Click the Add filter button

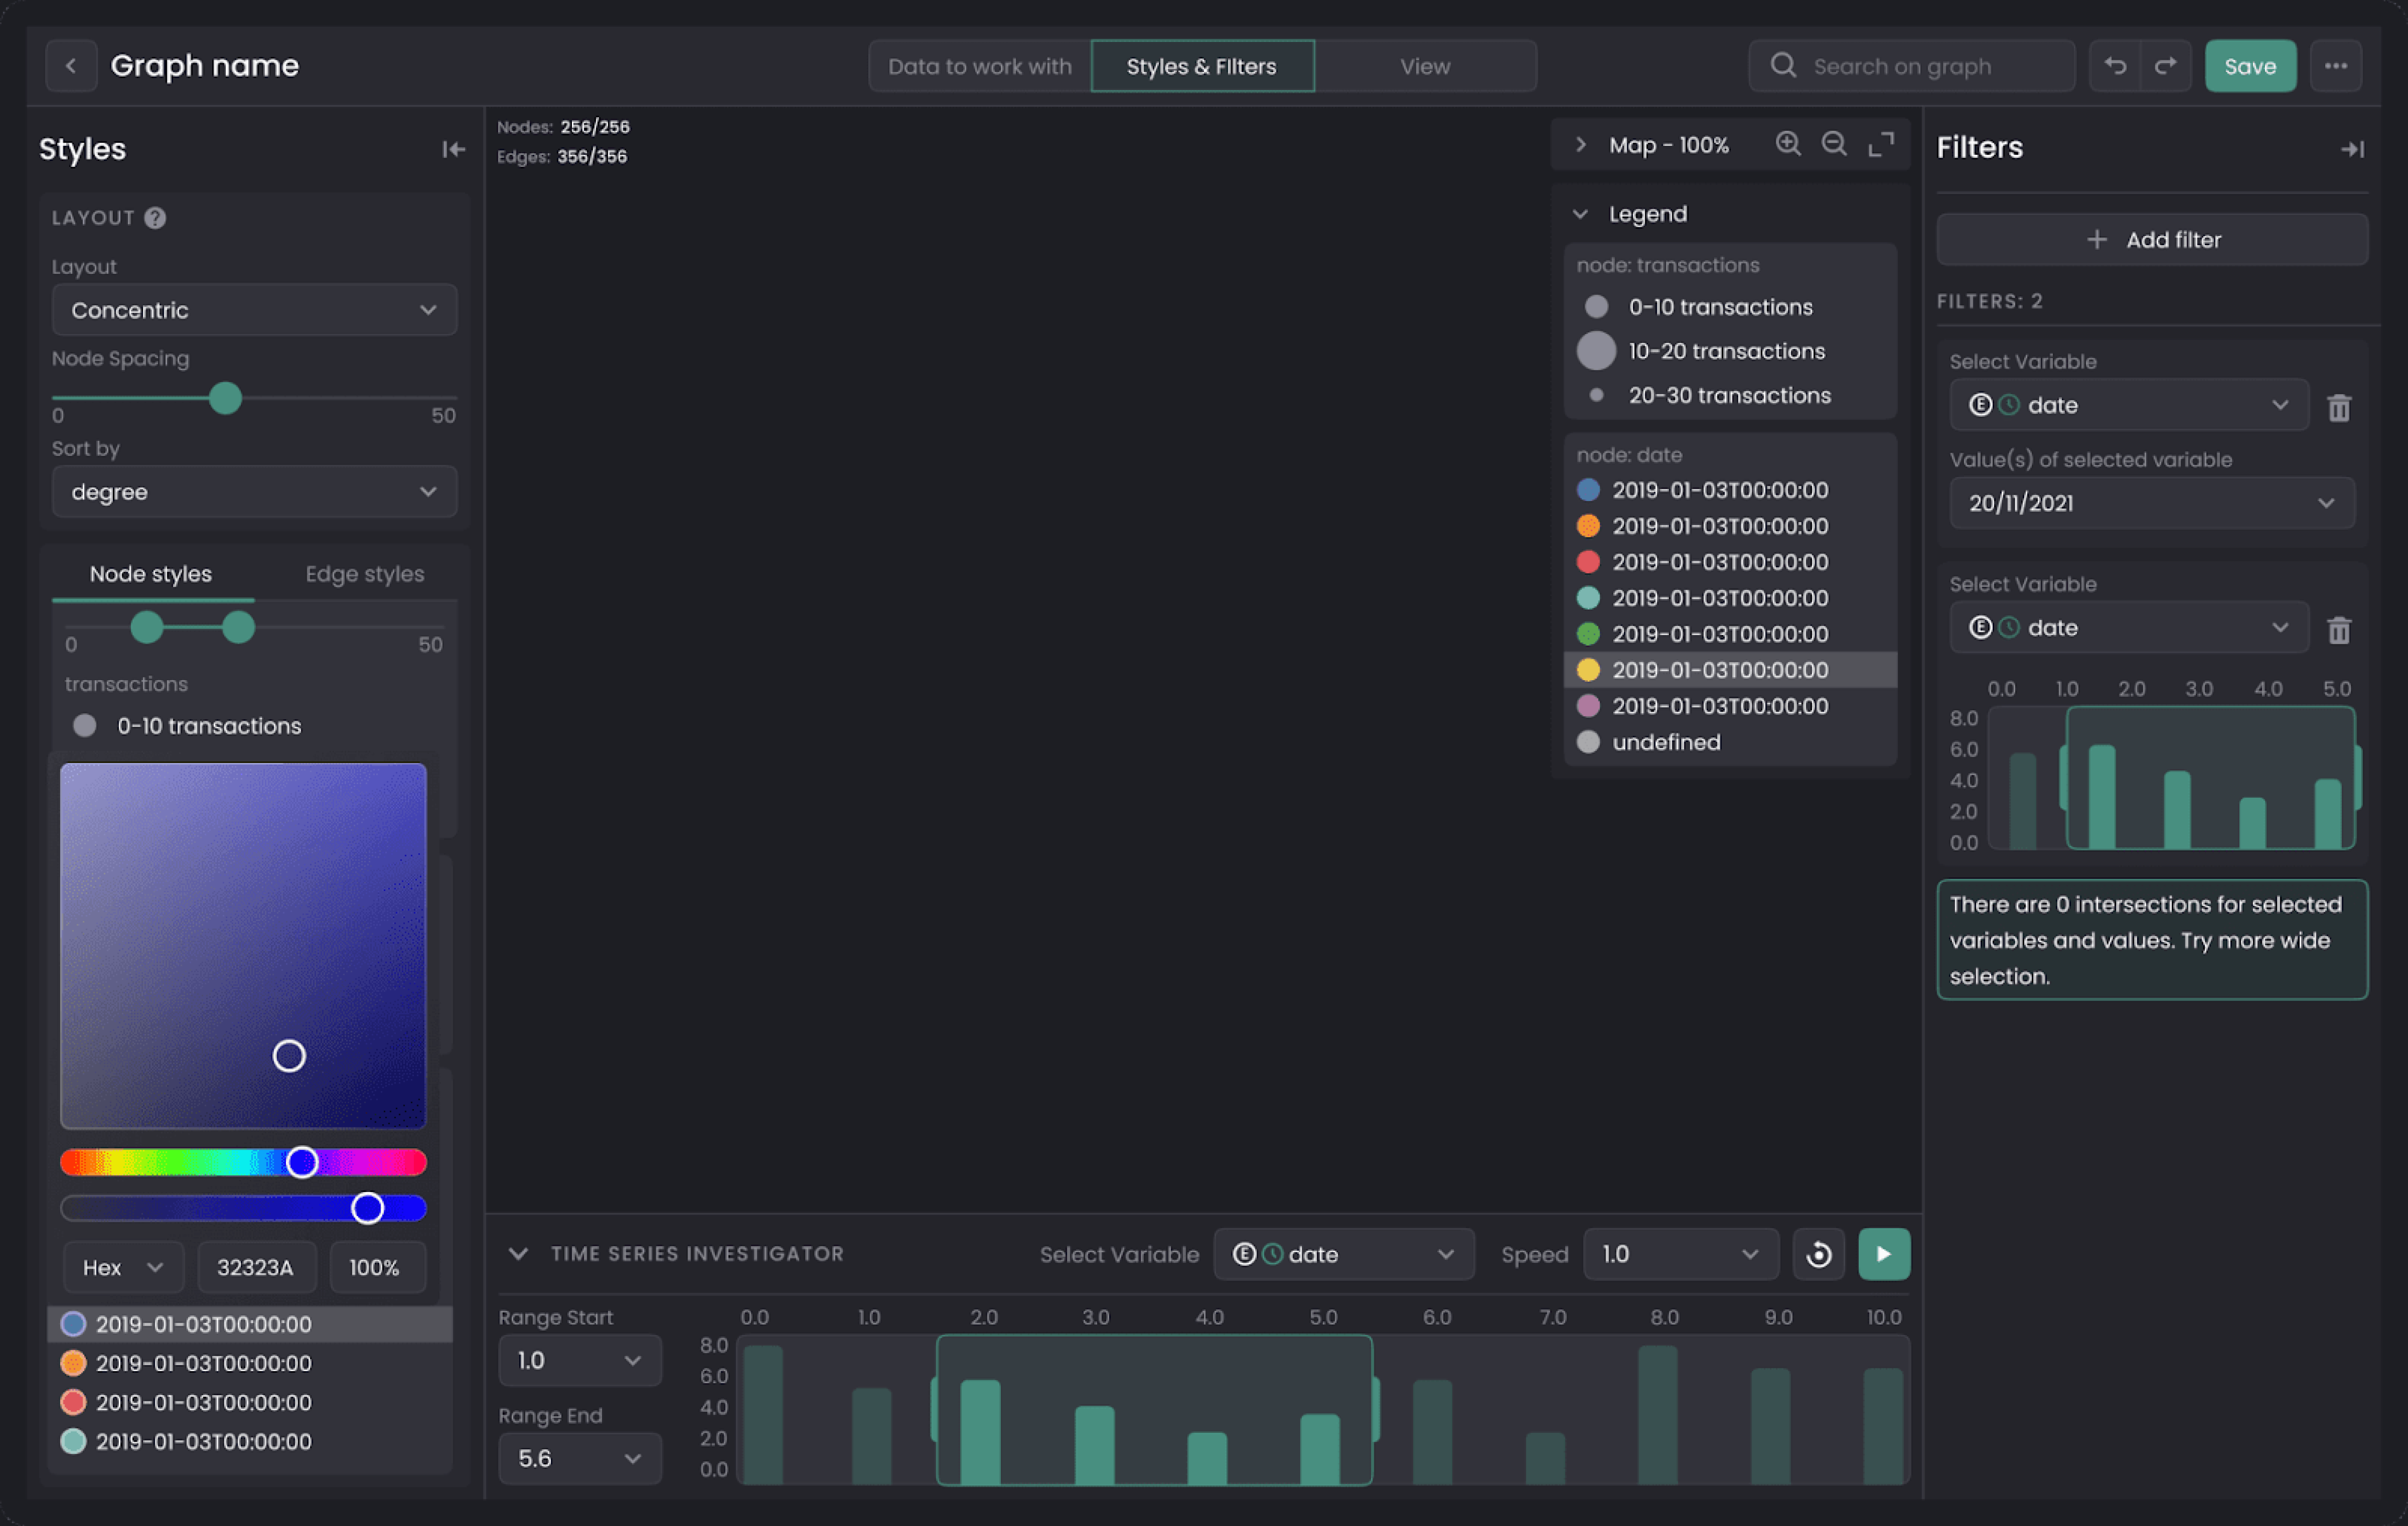(x=2152, y=239)
